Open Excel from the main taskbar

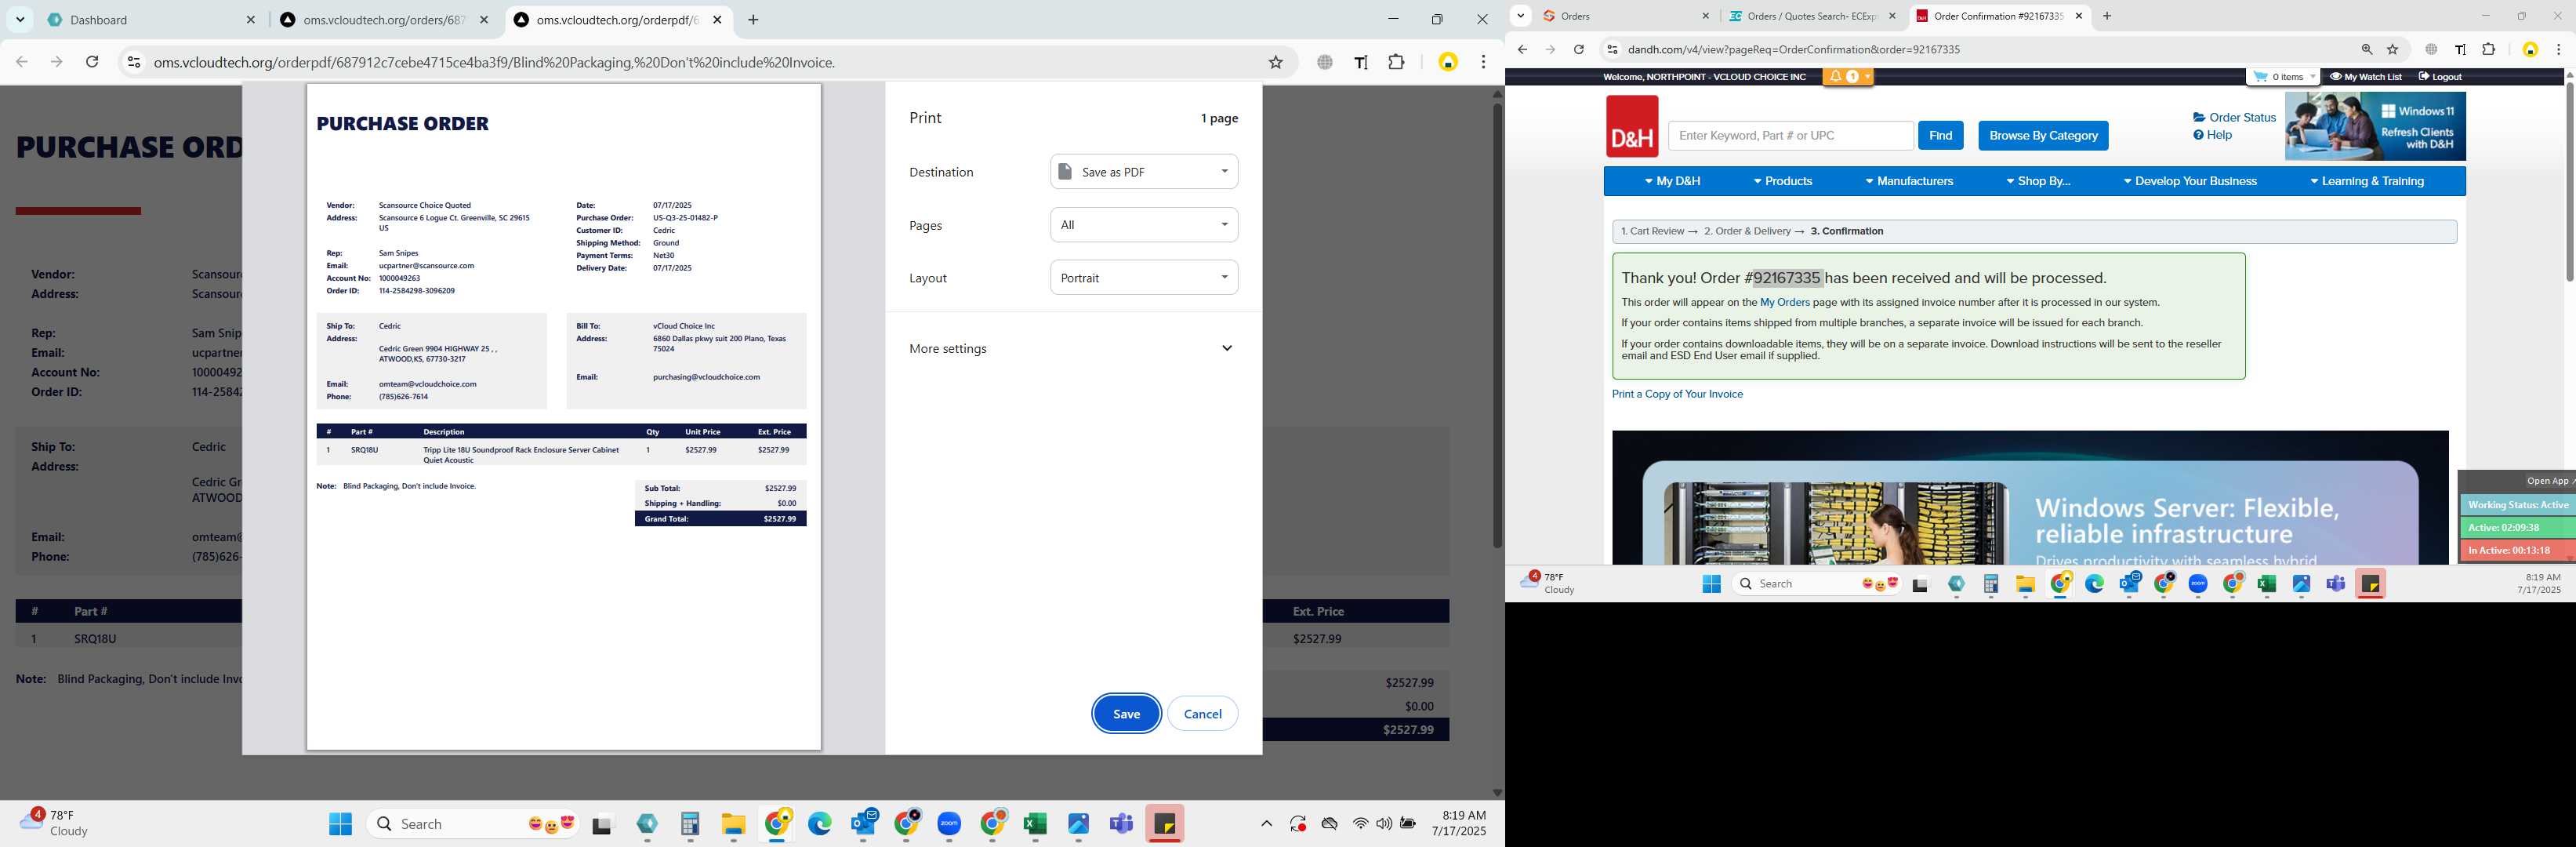point(1035,823)
